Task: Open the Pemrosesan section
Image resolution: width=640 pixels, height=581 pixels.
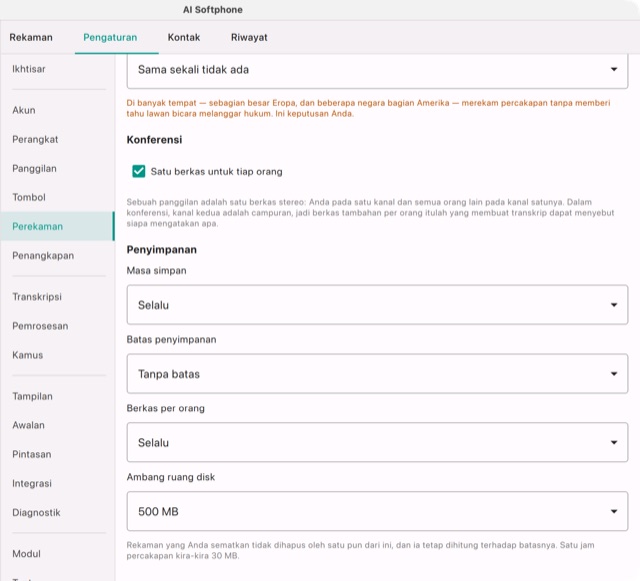Action: [x=58, y=326]
